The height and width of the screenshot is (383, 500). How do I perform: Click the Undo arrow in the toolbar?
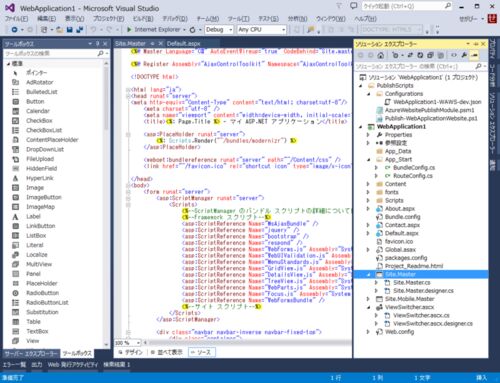pyautogui.click(x=94, y=30)
